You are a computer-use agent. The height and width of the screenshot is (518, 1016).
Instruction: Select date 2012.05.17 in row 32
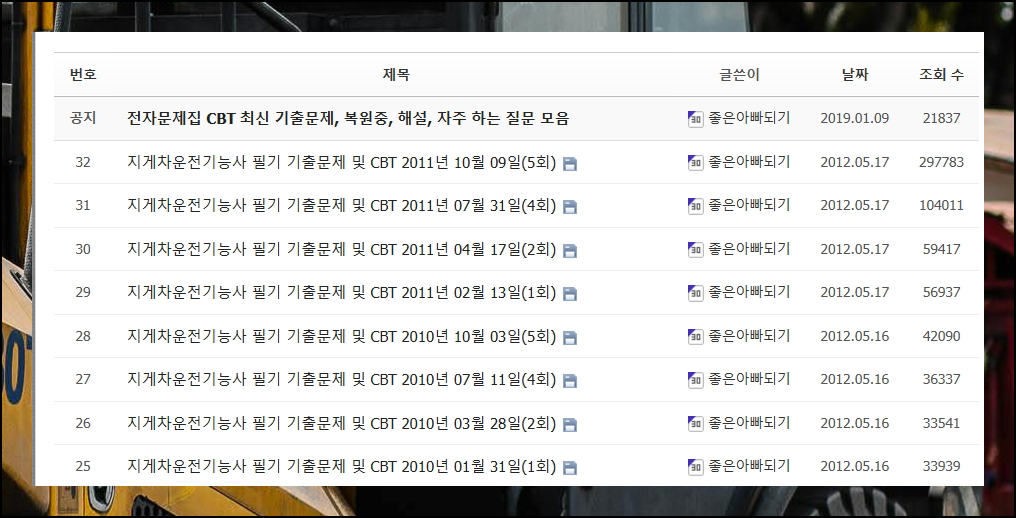click(x=855, y=162)
